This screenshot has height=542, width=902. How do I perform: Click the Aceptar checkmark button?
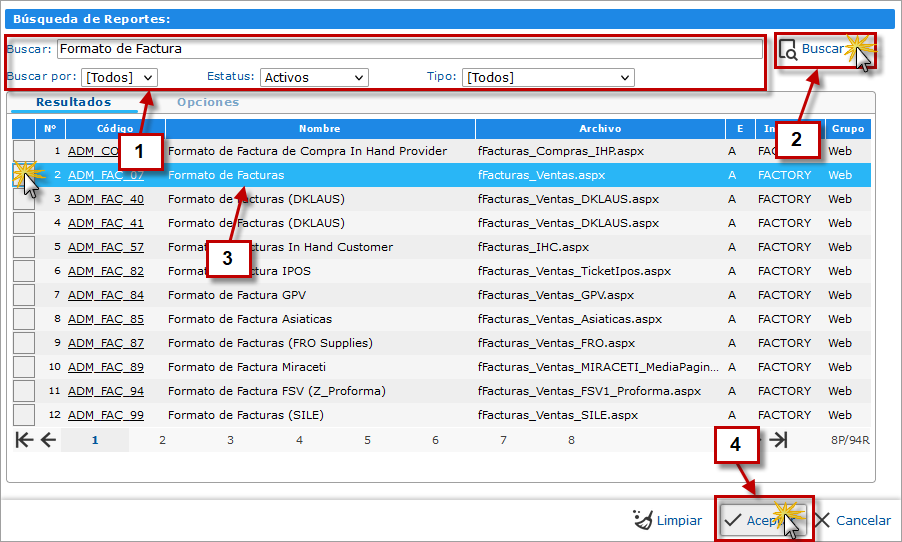pyautogui.click(x=752, y=520)
